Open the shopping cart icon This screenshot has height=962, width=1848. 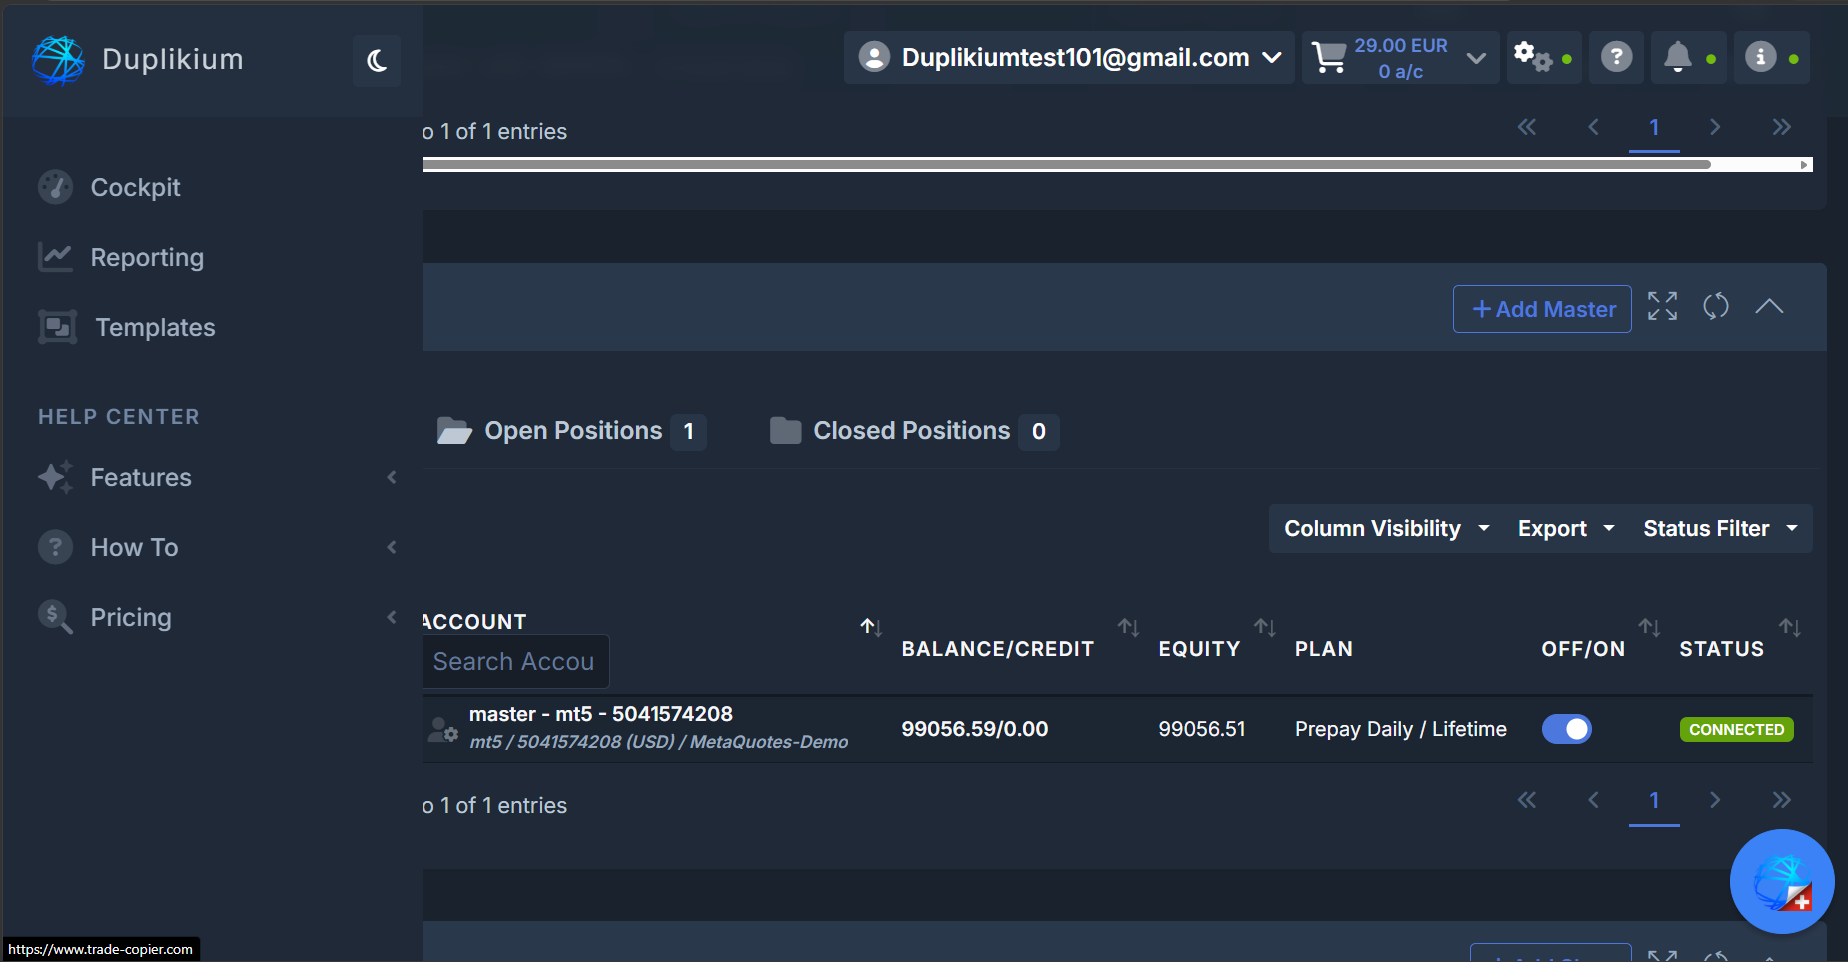[x=1328, y=57]
